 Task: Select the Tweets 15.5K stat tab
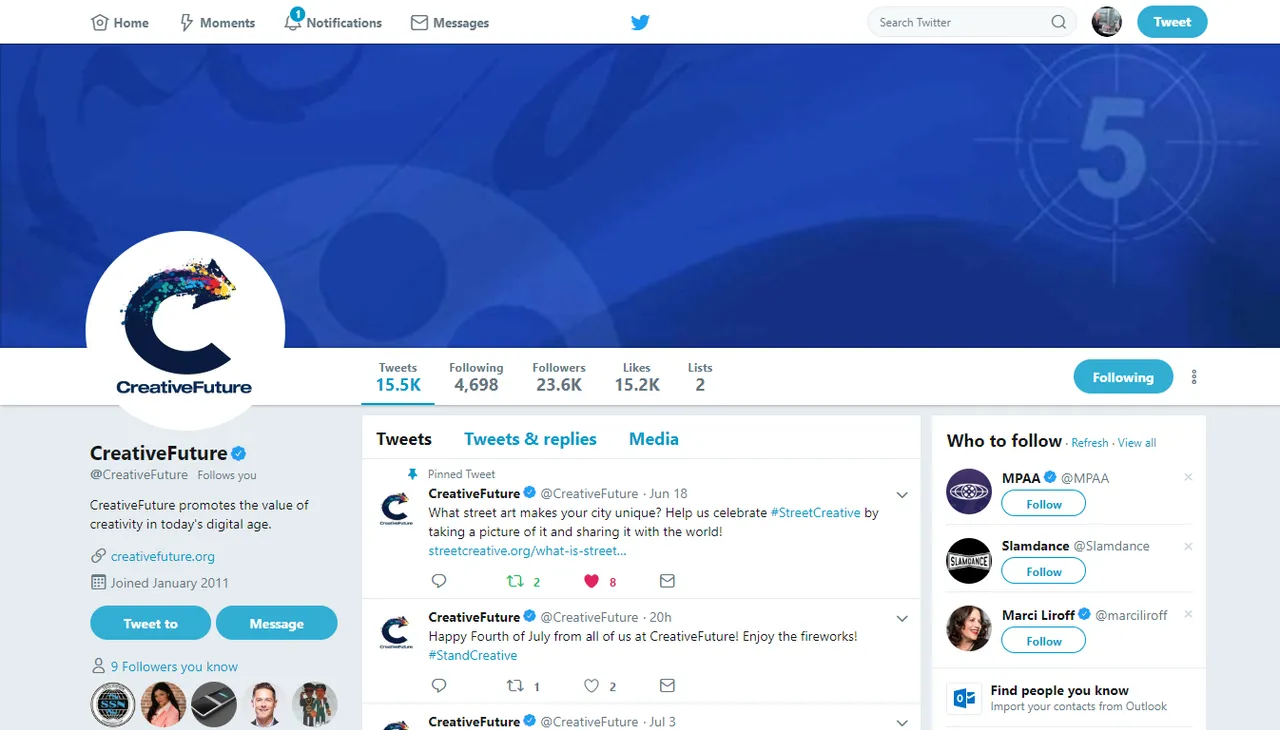(398, 377)
